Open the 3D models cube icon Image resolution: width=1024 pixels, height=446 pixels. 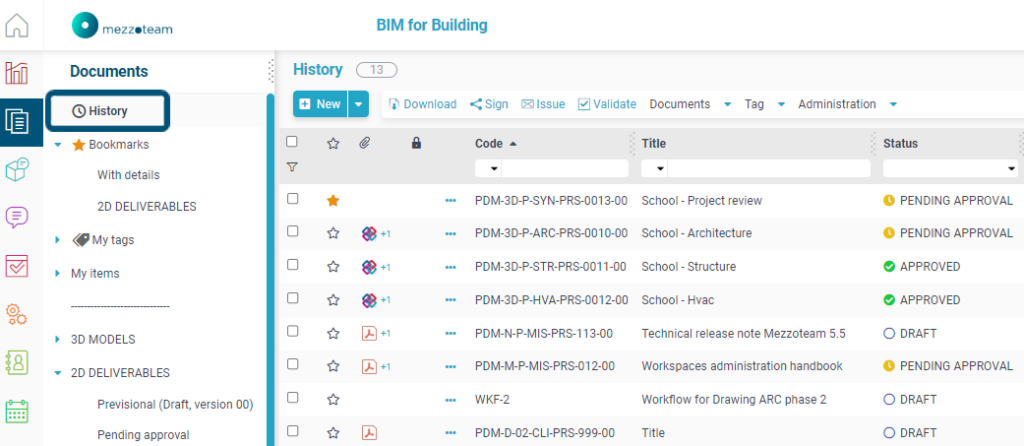(x=17, y=169)
